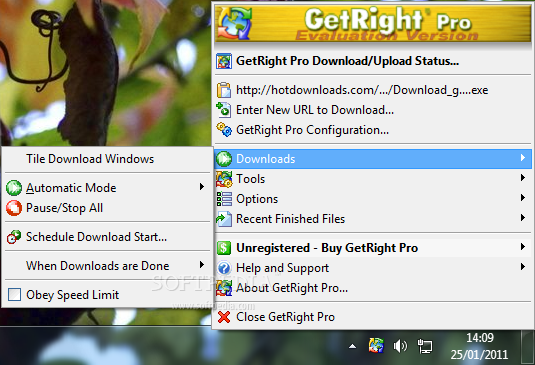This screenshot has height=365, width=535.
Task: Open About GetRight Pro...
Action: [373, 288]
